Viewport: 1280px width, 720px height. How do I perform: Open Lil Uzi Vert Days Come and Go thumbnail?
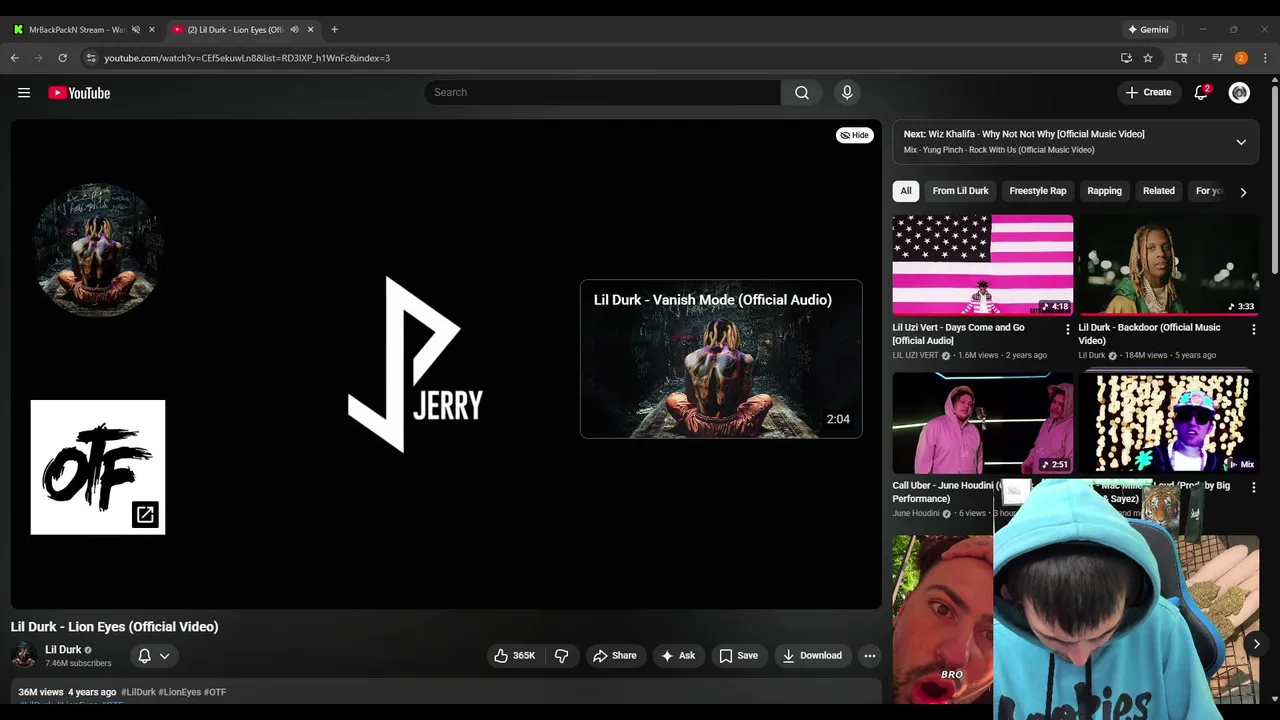point(983,265)
